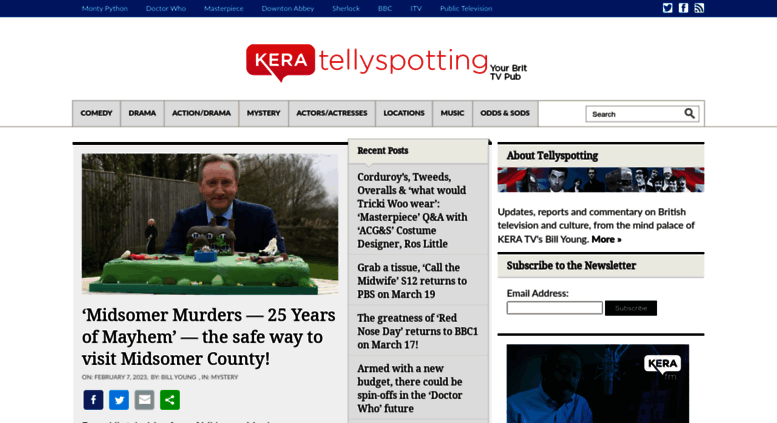The image size is (777, 423).
Task: Open the Facebook icon in top bar
Action: click(x=683, y=8)
